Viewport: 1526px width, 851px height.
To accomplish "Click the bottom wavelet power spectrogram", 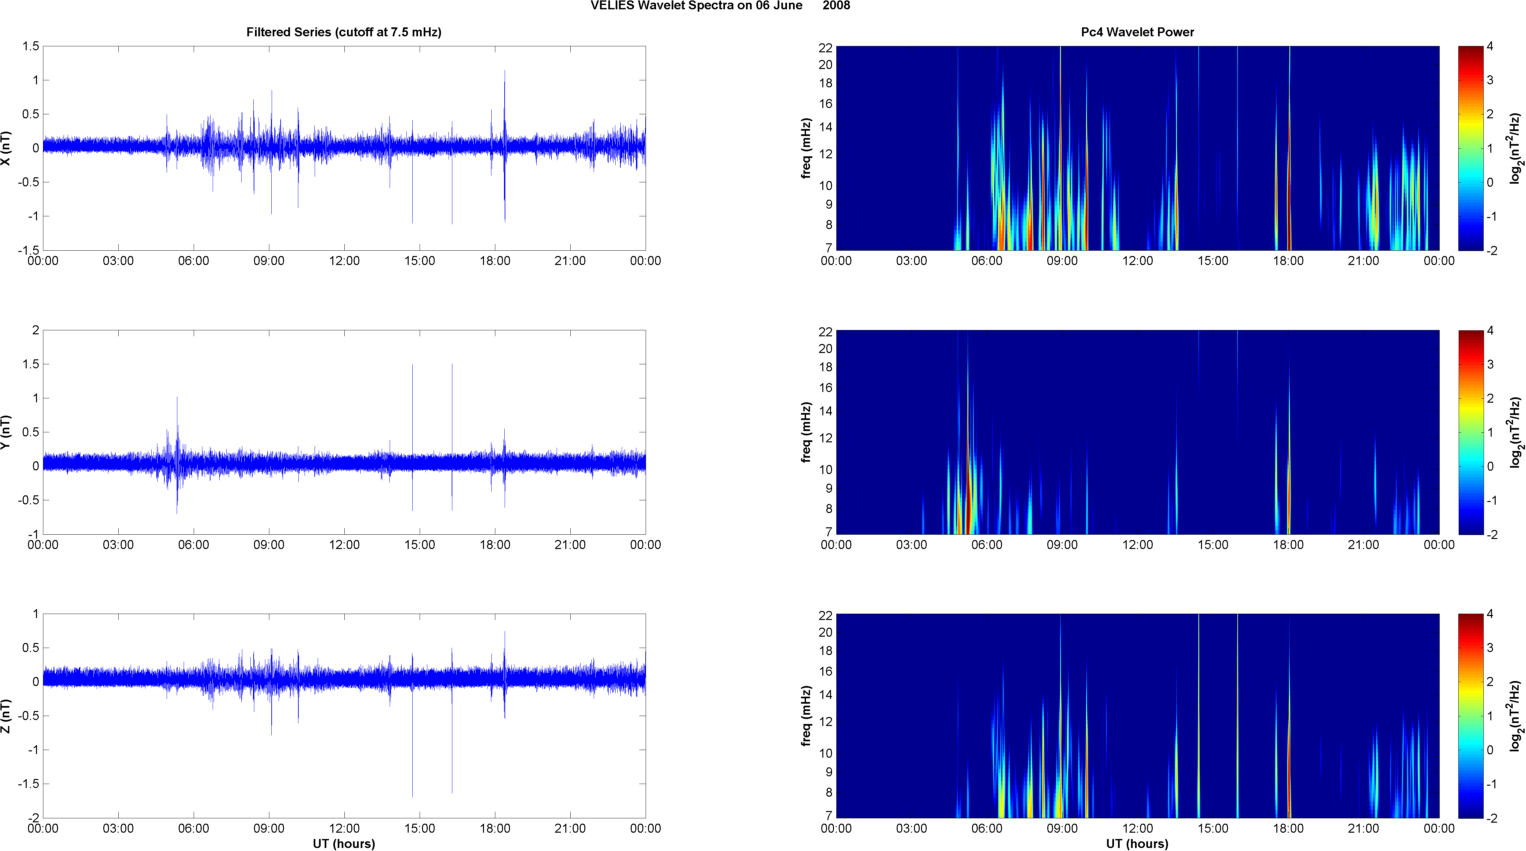I will coord(1137,716).
